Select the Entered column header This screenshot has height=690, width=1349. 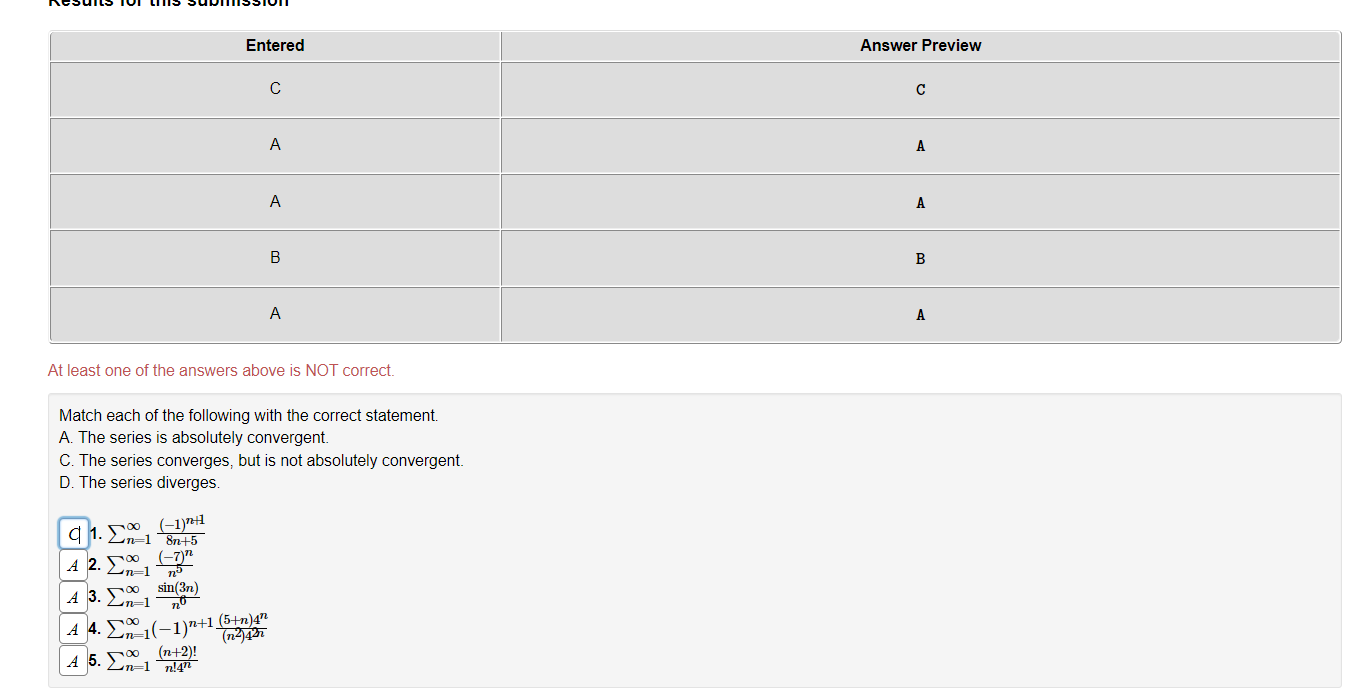[274, 45]
